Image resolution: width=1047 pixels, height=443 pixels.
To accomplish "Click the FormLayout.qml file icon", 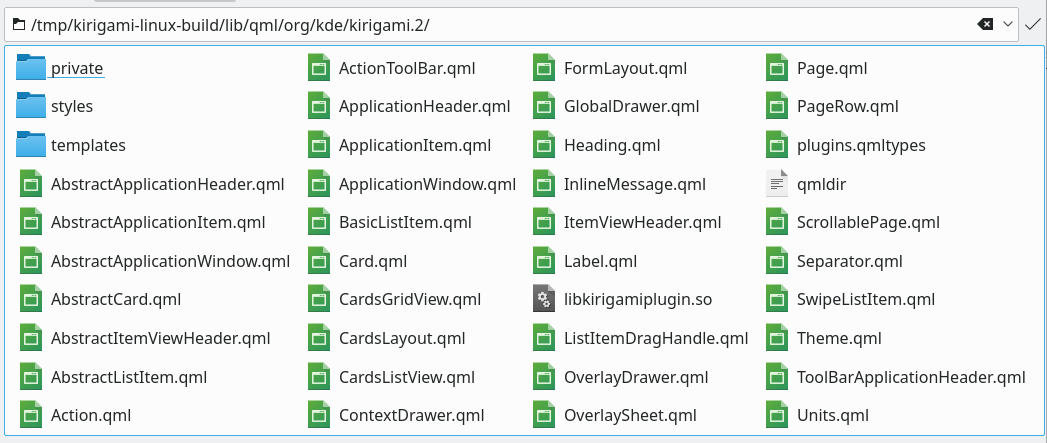I will [544, 67].
